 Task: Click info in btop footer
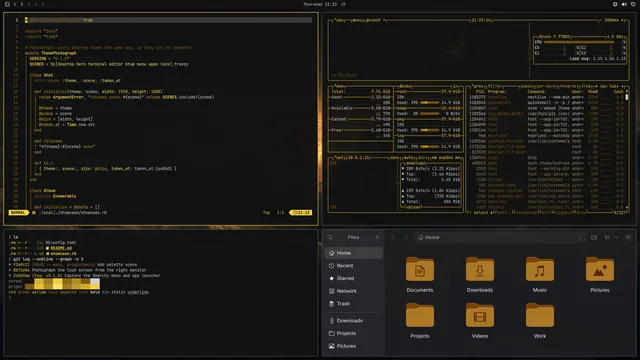click(502, 212)
